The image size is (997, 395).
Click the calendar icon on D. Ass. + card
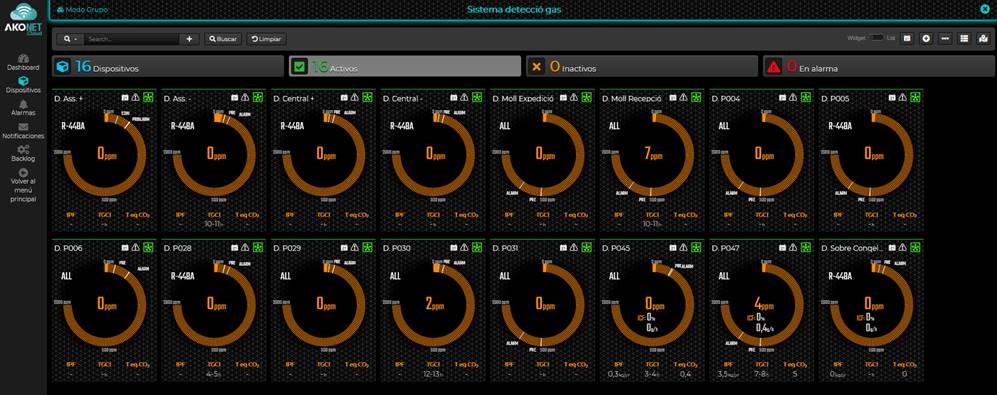[125, 98]
